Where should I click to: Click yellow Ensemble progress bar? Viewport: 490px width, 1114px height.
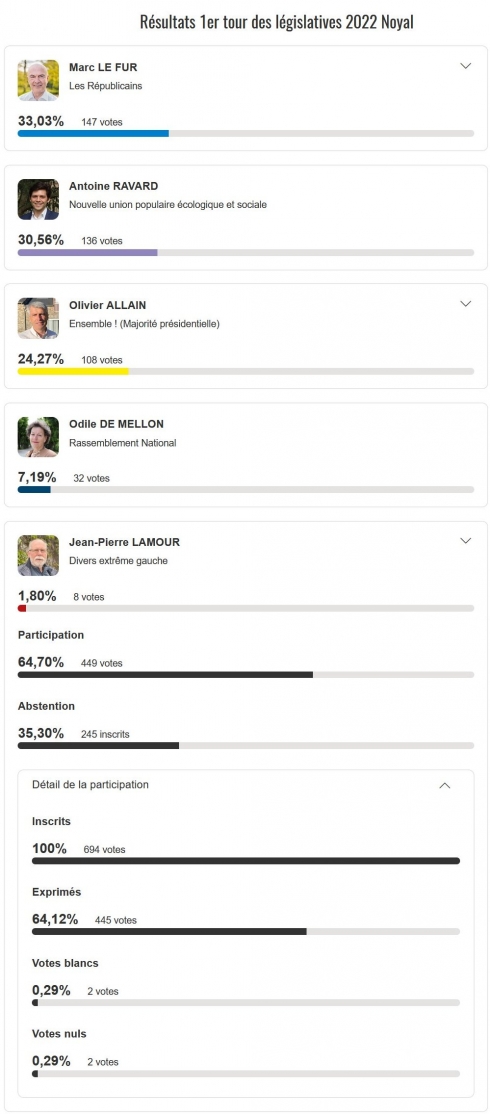(246, 372)
